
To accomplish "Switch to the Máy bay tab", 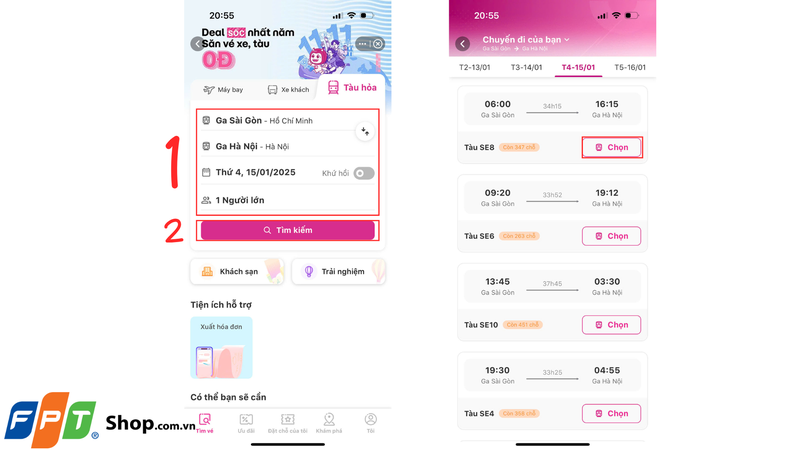I will [x=223, y=90].
